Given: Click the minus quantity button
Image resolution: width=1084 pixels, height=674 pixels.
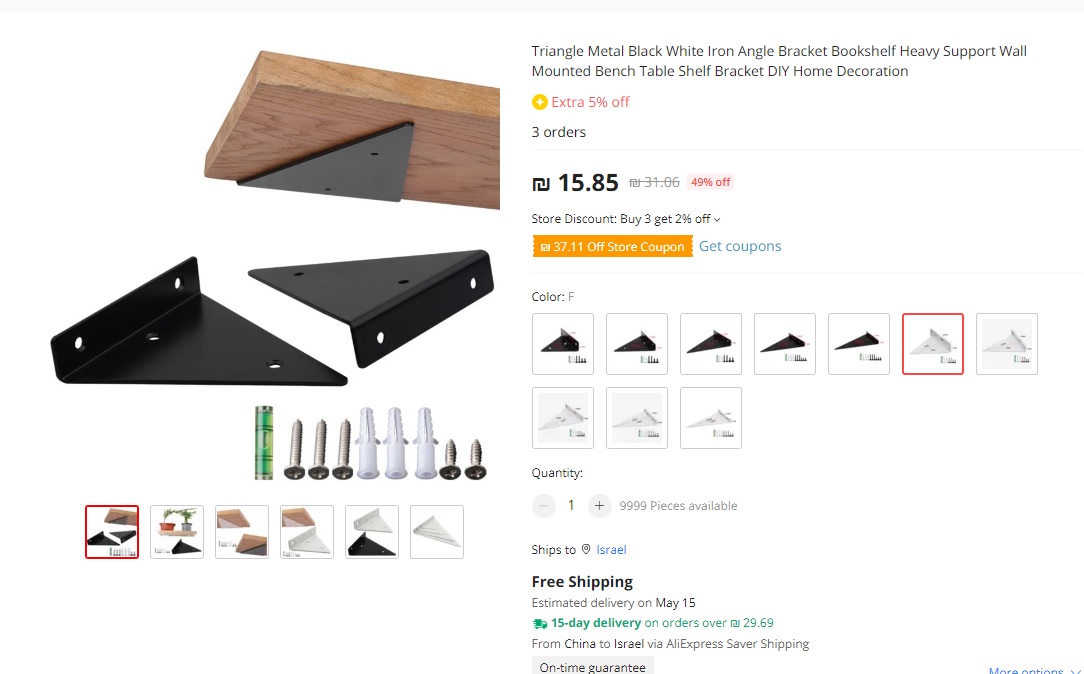Looking at the screenshot, I should tap(544, 506).
